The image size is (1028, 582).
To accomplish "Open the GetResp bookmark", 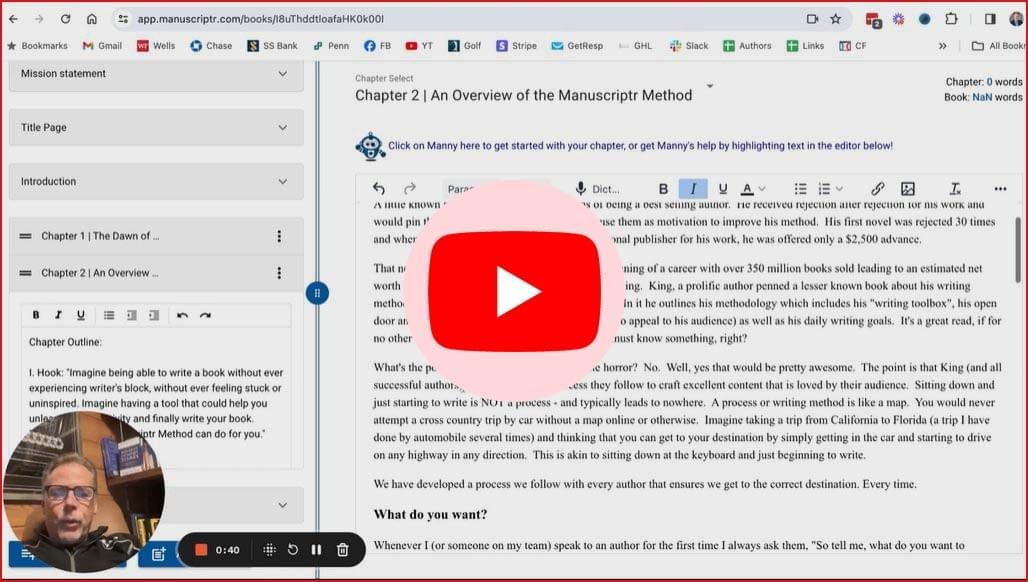I will [x=577, y=46].
